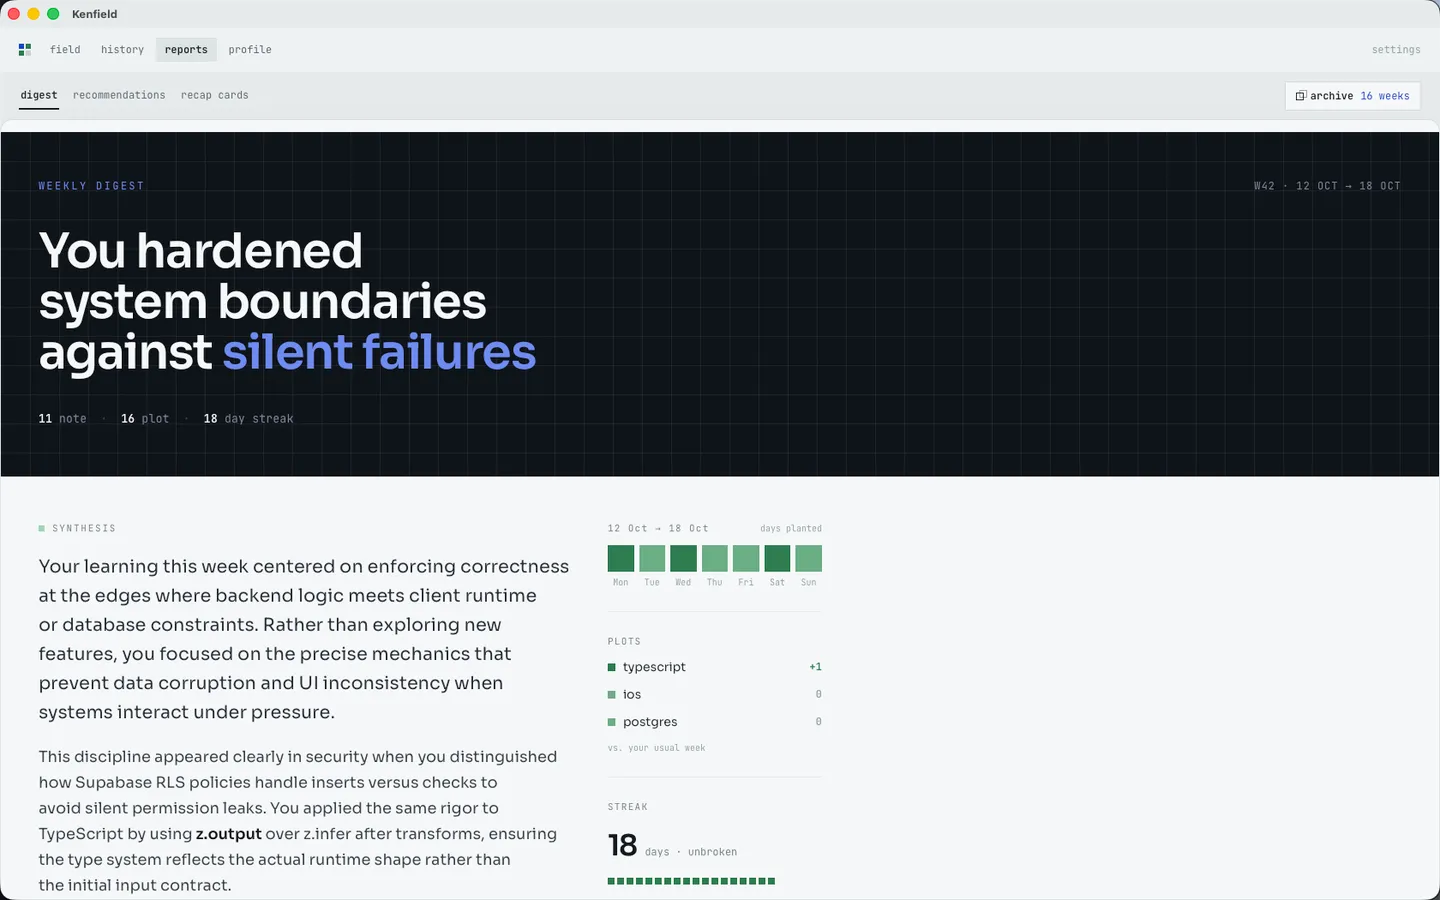1440x900 pixels.
Task: Click the Mon day-planted square
Action: click(x=621, y=558)
